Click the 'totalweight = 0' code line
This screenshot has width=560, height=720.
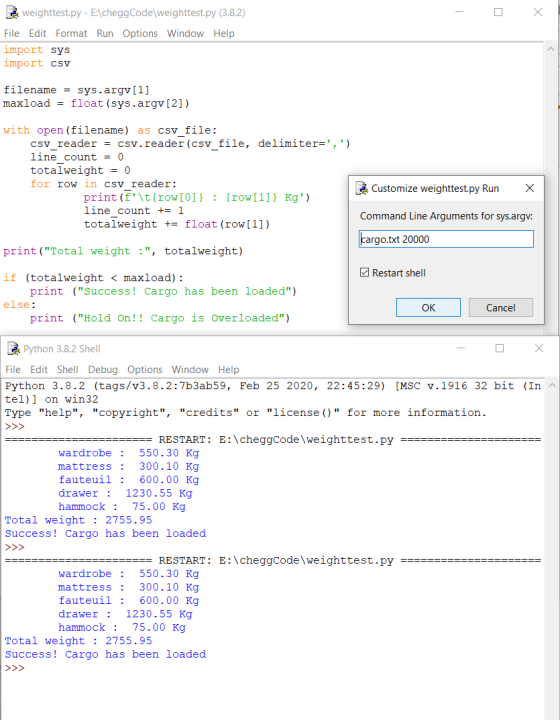[80, 170]
